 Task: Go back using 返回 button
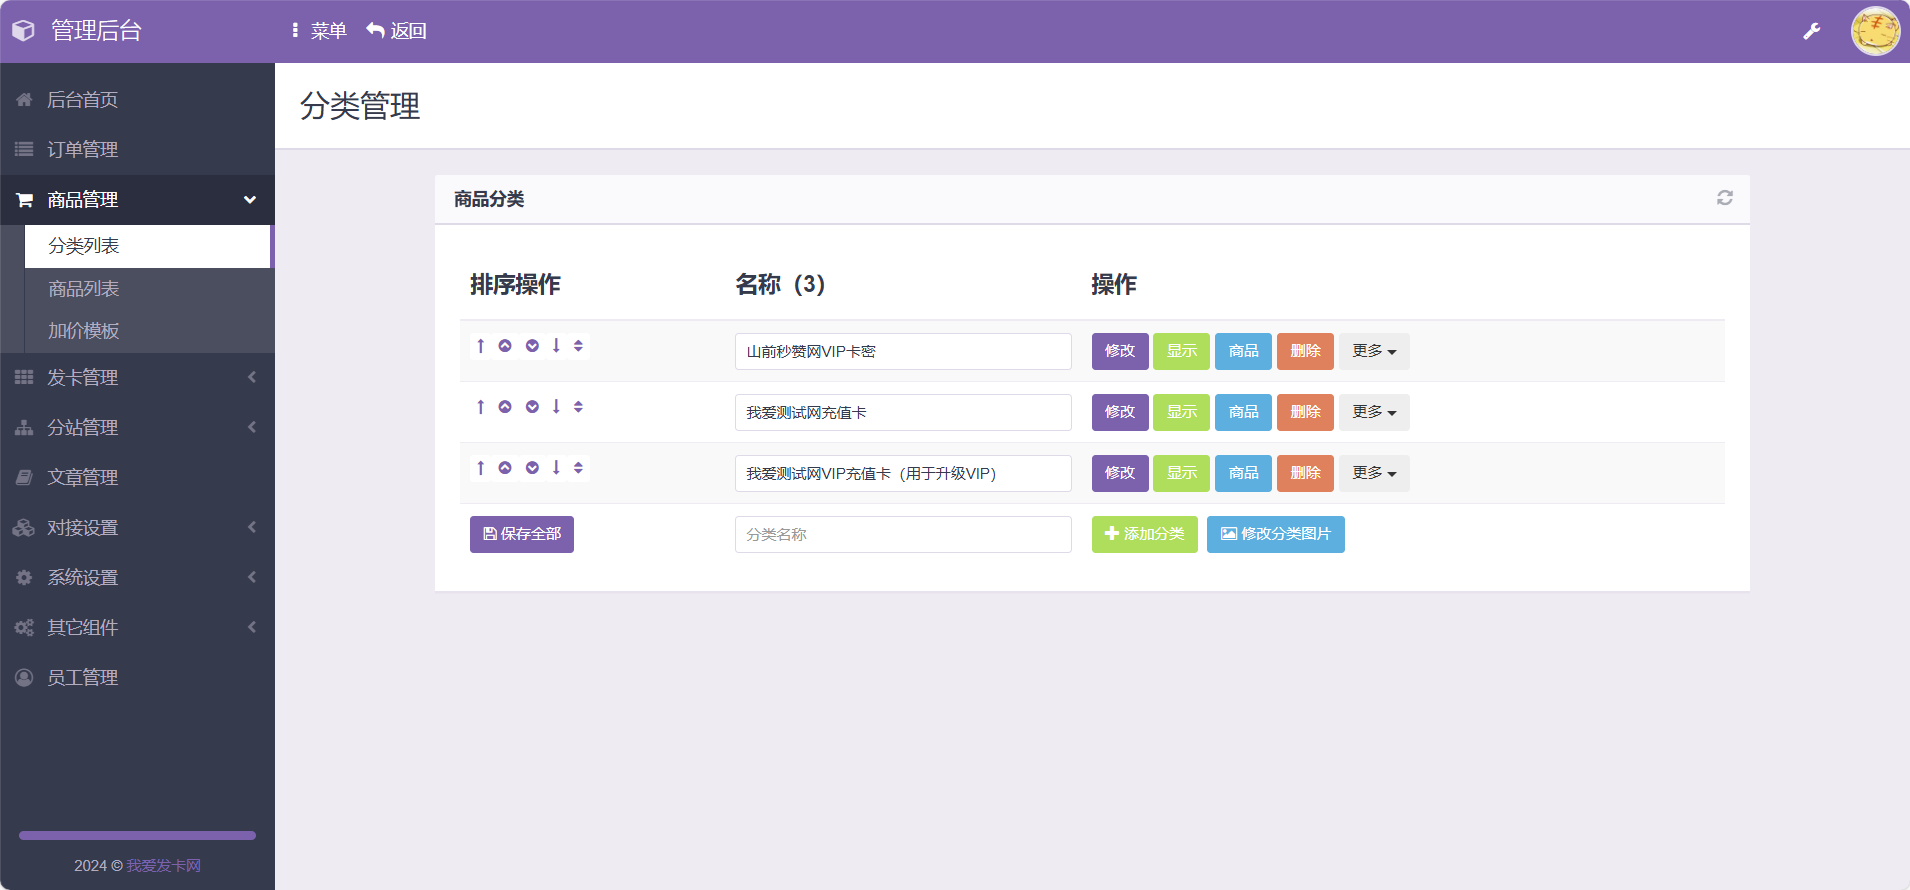pyautogui.click(x=396, y=31)
